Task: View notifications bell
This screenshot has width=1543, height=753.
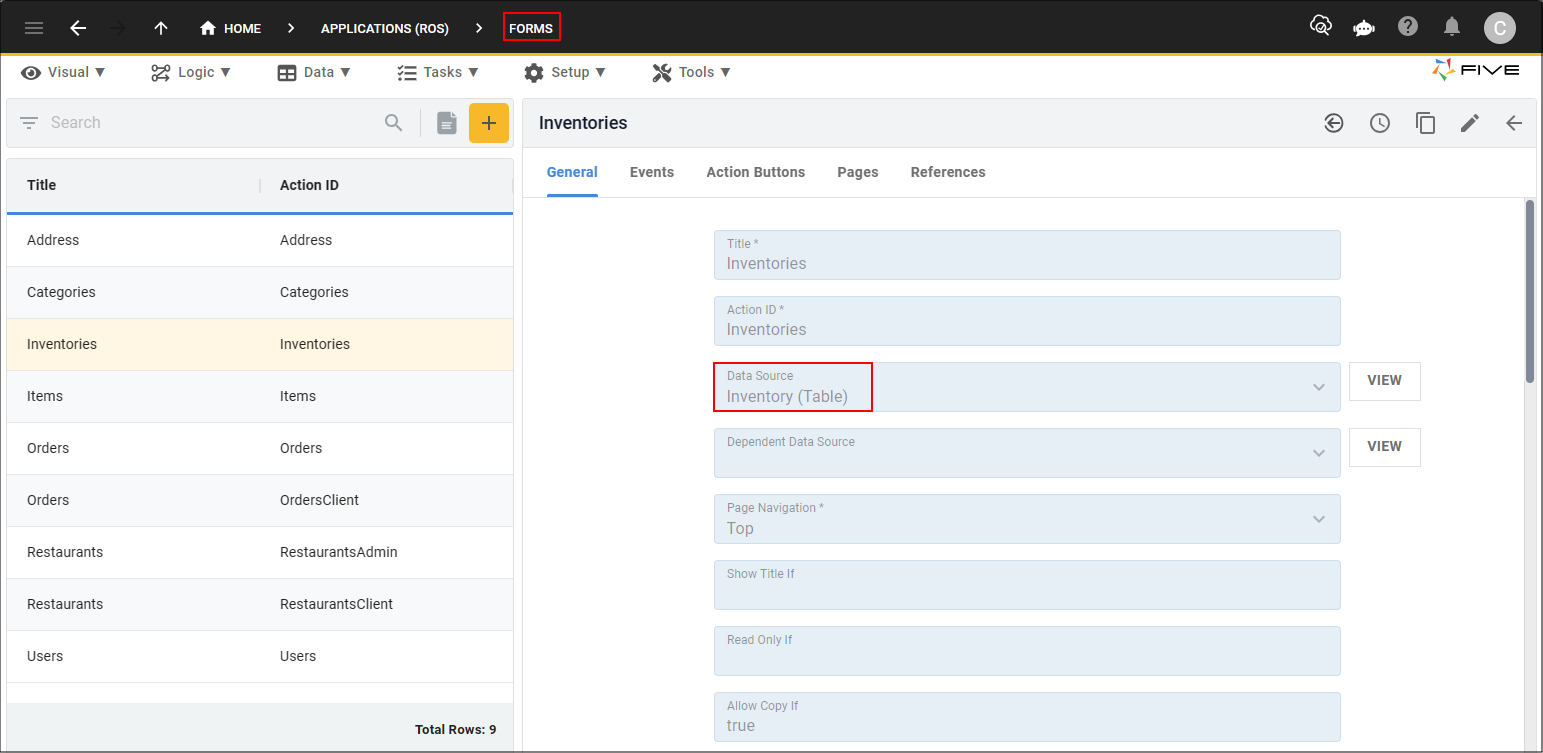Action: [x=1452, y=27]
